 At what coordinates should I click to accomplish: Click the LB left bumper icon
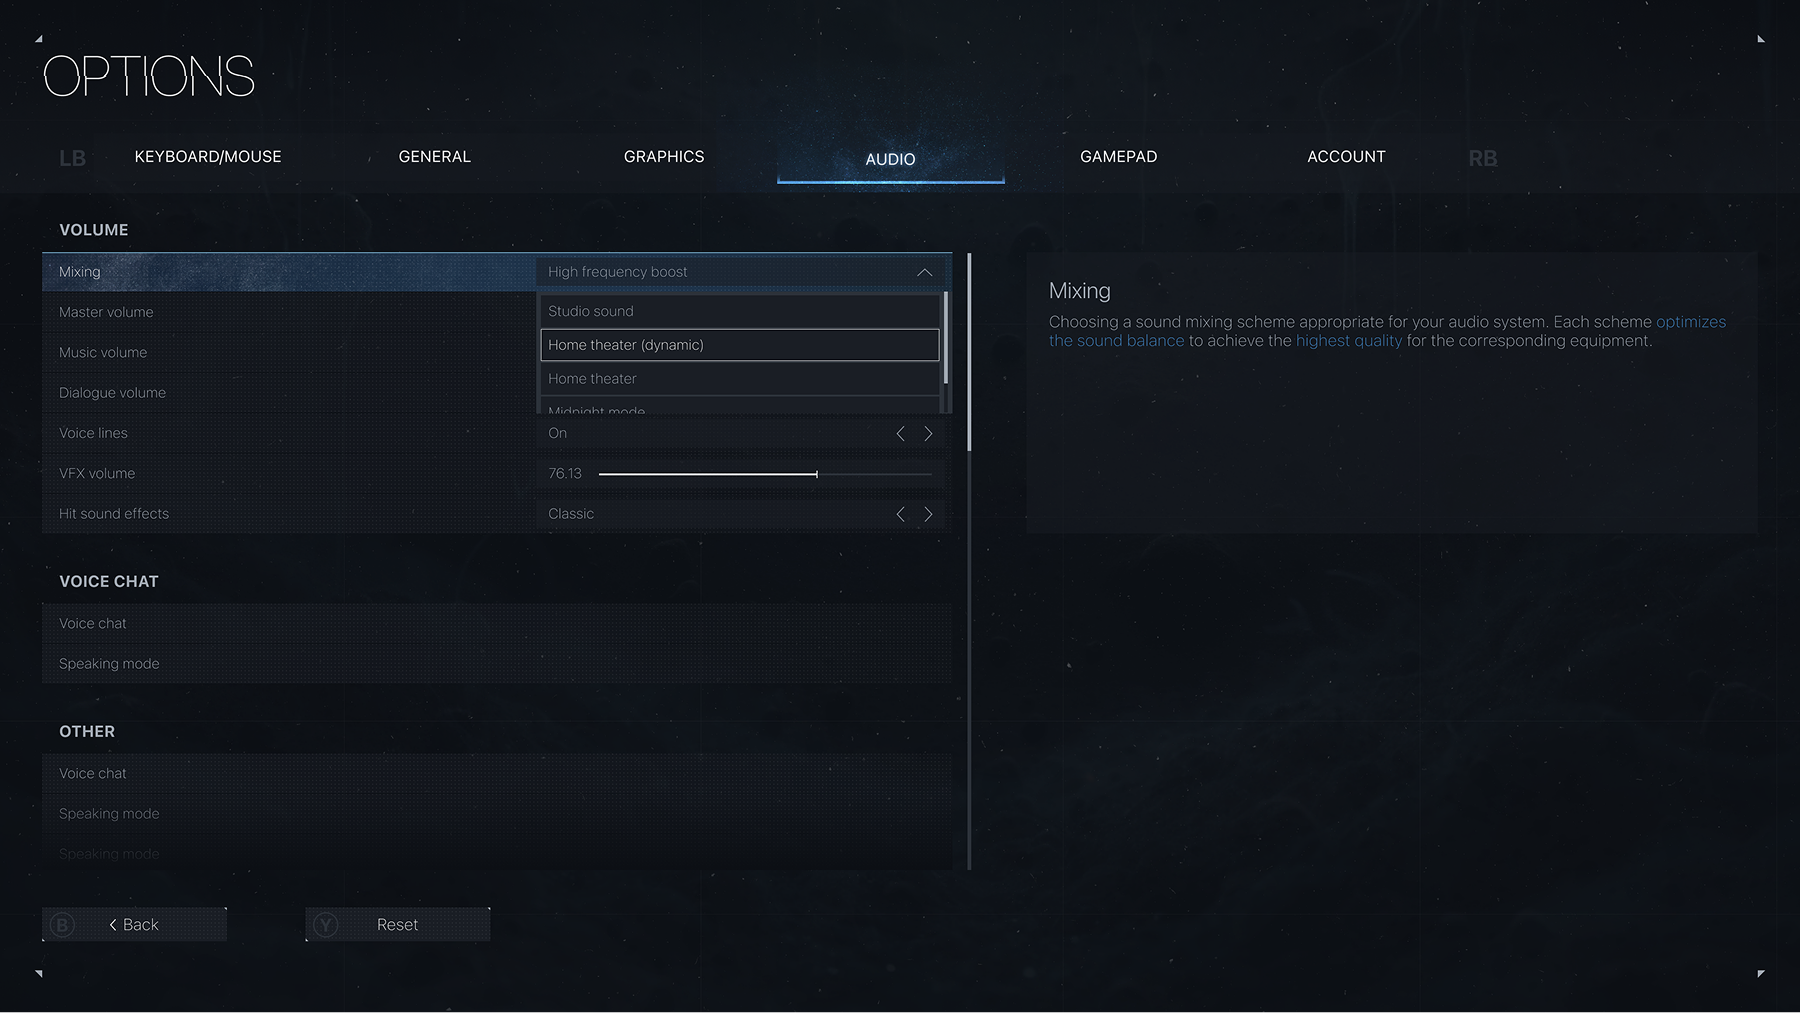(x=72, y=157)
